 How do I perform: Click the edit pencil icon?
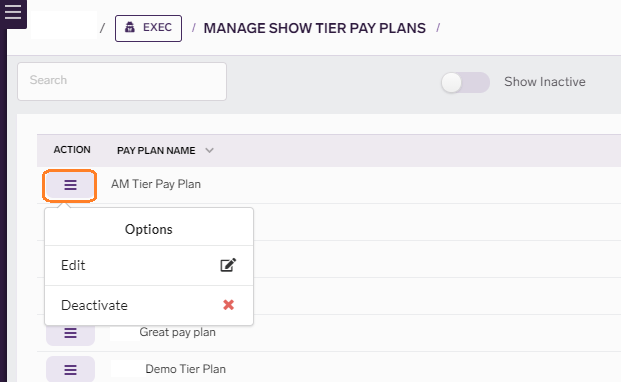click(228, 265)
